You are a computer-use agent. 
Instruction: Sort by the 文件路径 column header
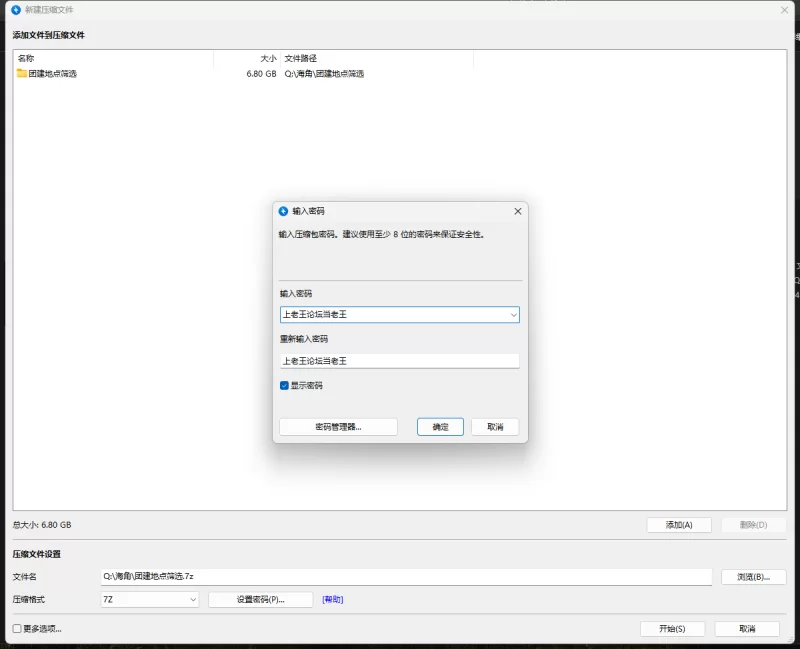[x=377, y=58]
